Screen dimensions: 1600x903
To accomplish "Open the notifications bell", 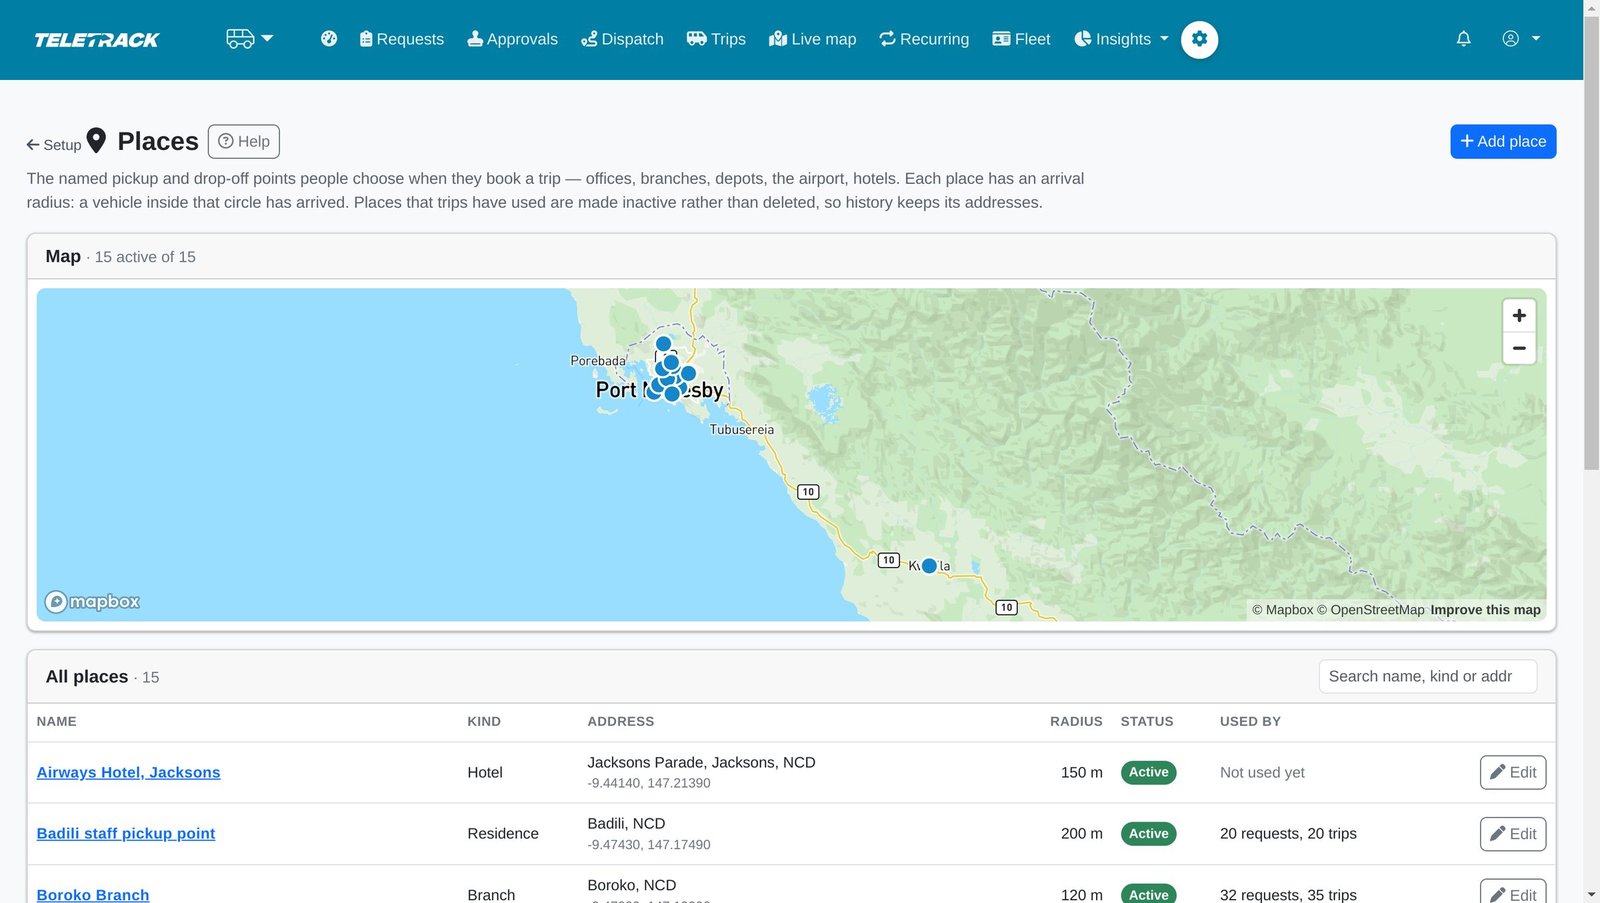I will pos(1463,39).
